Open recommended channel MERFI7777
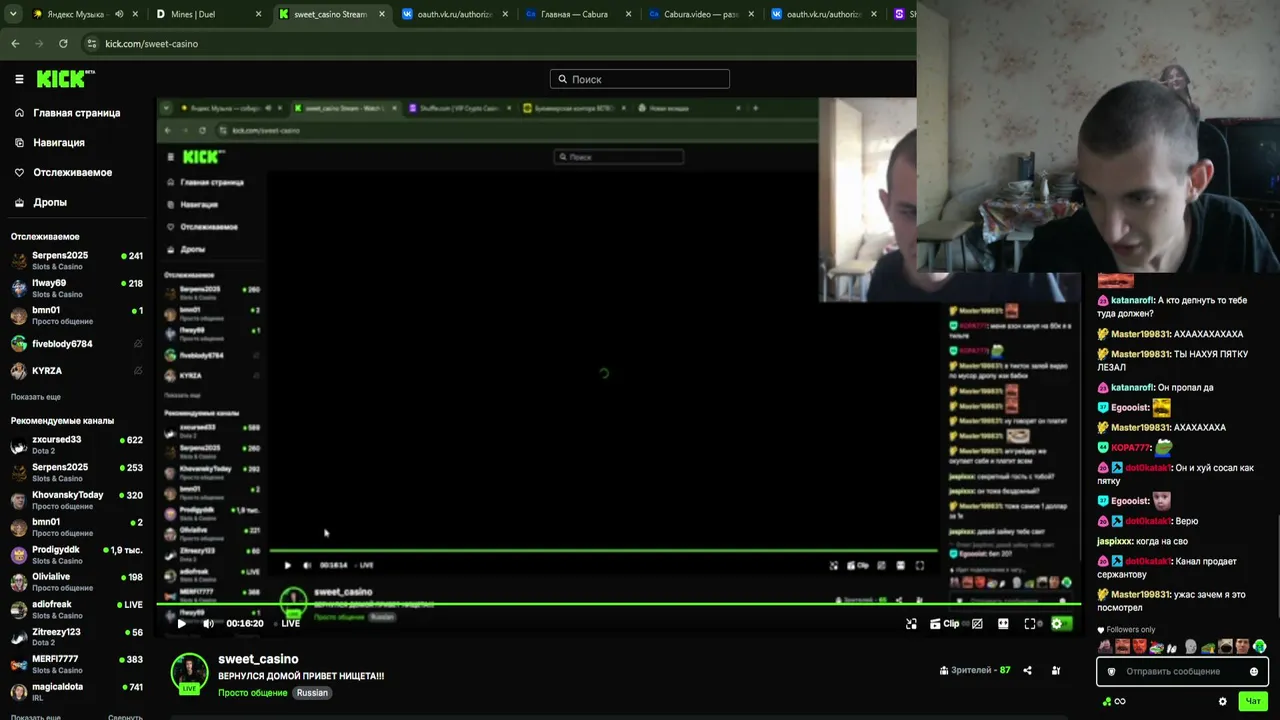Viewport: 1280px width, 720px height. point(76,665)
